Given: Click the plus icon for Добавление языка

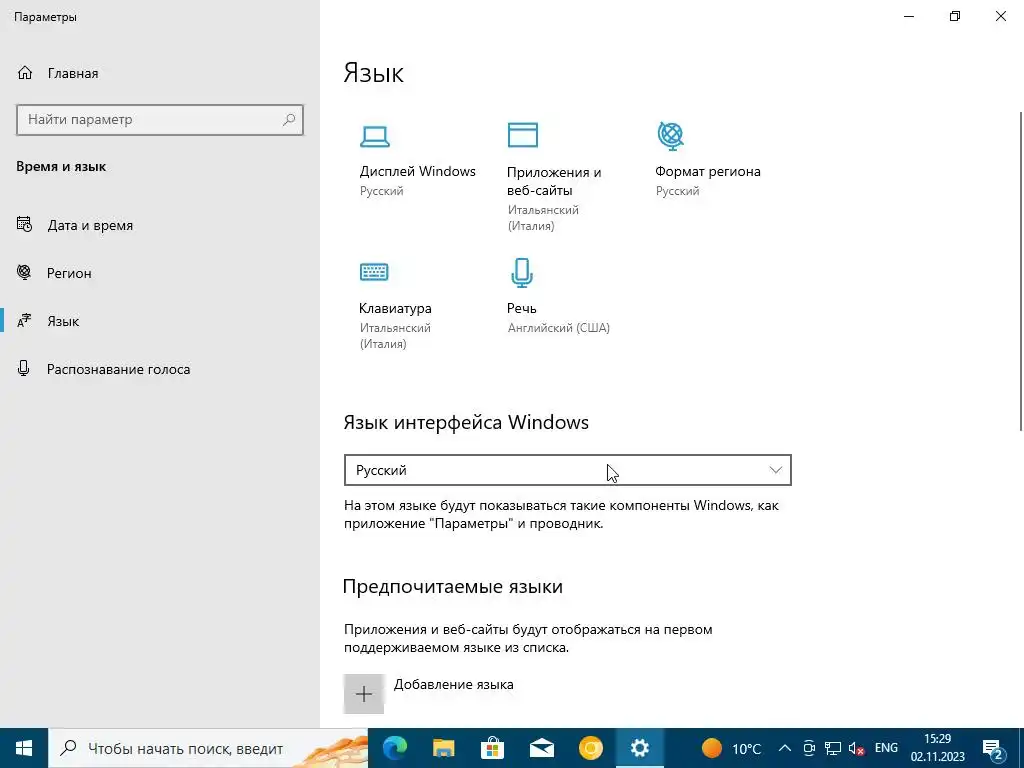Looking at the screenshot, I should pos(364,694).
